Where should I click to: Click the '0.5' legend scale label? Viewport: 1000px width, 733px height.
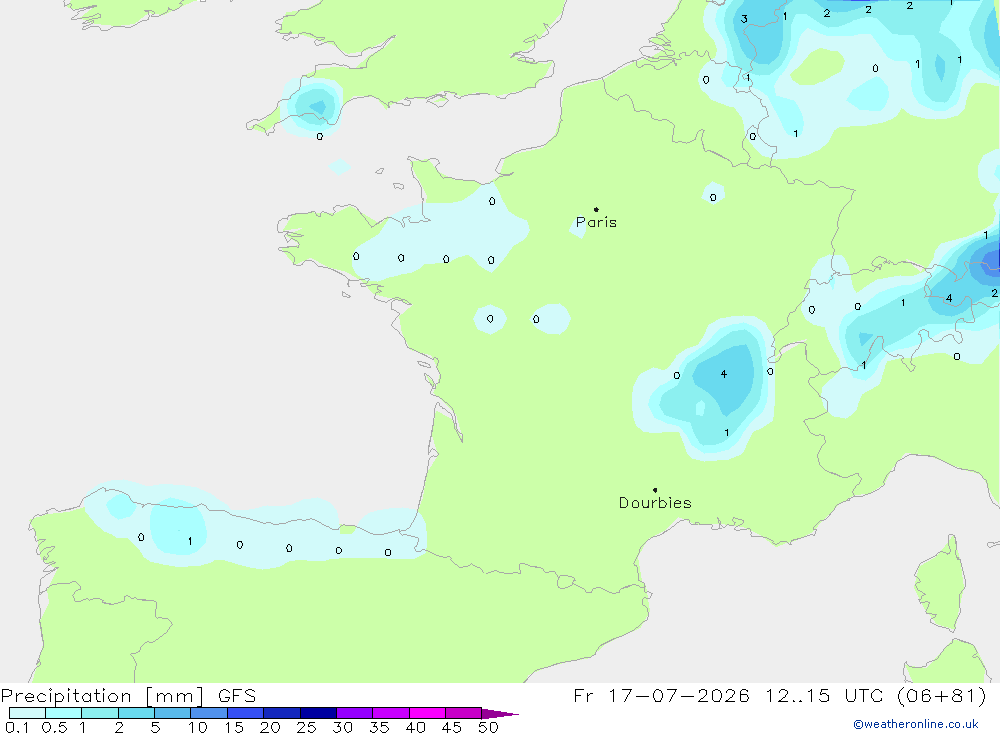(x=54, y=727)
